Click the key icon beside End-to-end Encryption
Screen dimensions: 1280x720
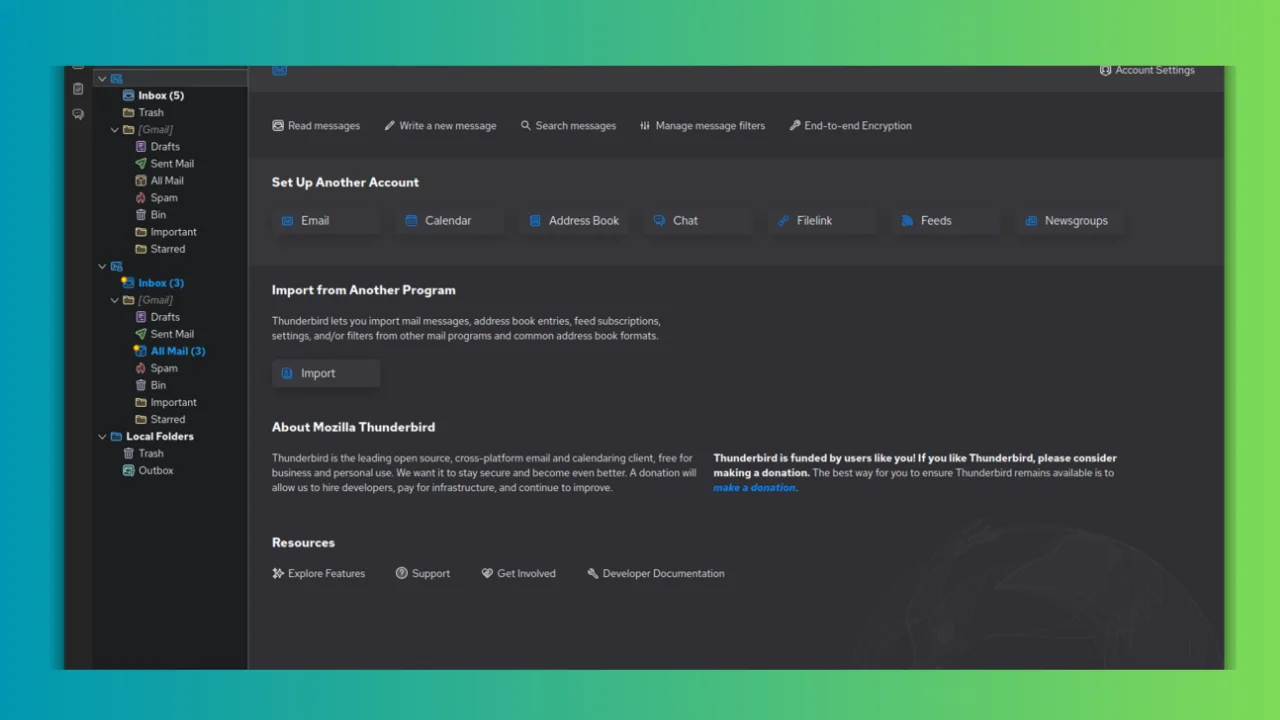[x=795, y=126]
